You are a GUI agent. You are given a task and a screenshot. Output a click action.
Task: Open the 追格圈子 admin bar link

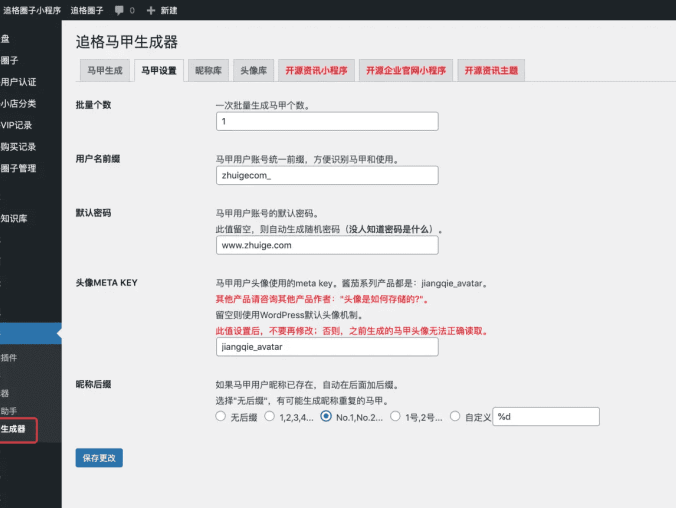[86, 10]
